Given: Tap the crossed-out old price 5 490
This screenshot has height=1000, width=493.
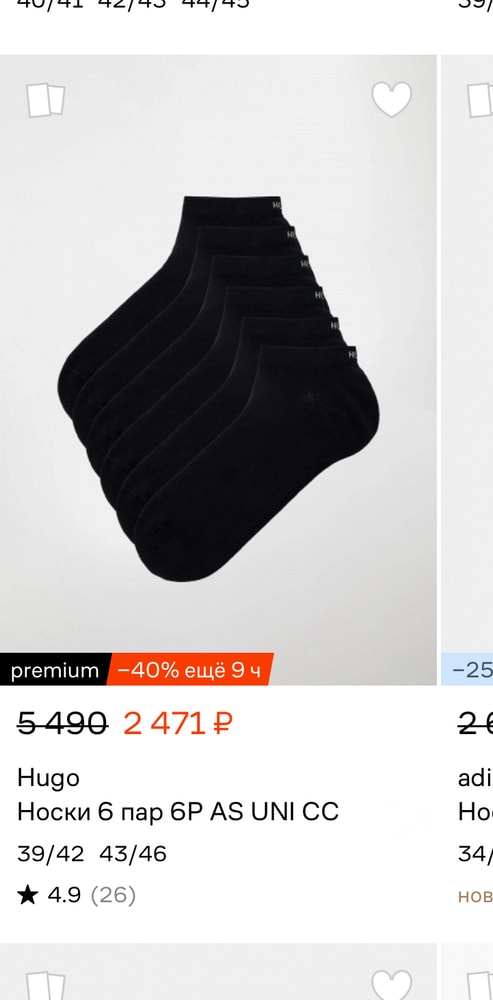Looking at the screenshot, I should click(63, 724).
